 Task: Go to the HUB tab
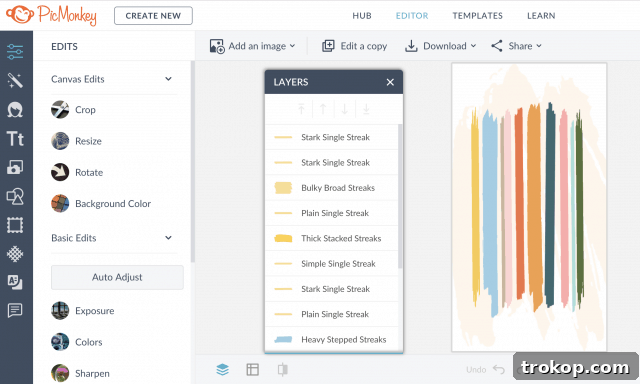point(362,16)
